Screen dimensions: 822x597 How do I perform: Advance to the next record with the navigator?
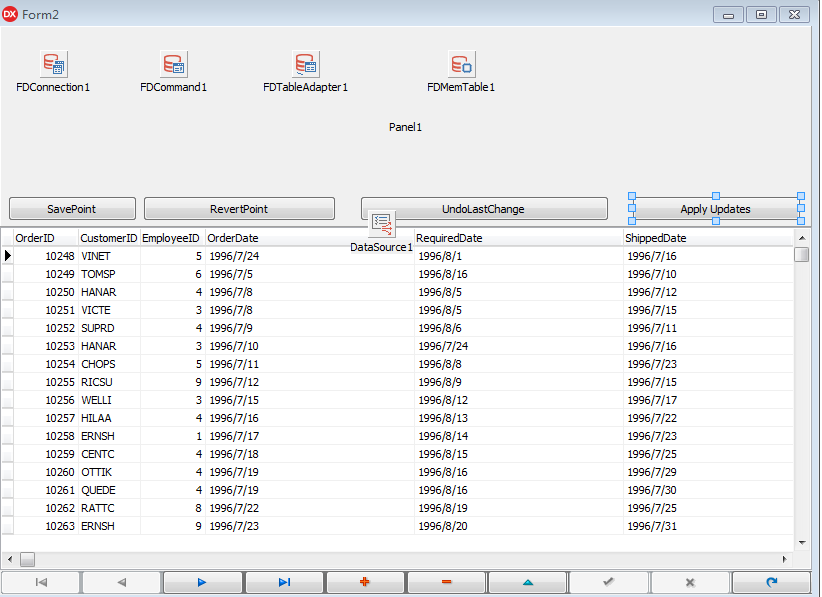tap(202, 581)
